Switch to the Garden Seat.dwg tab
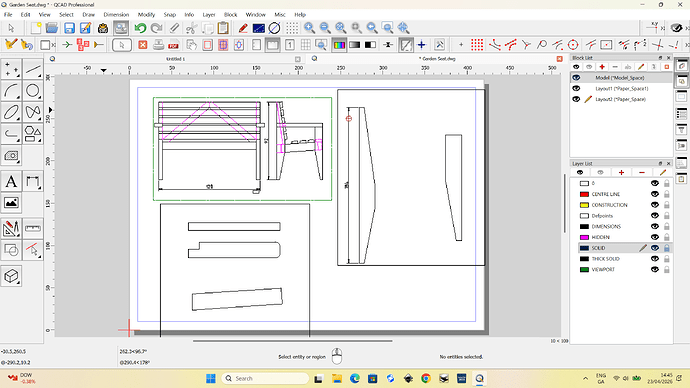Screen dimensions: 690x388 point(437,59)
